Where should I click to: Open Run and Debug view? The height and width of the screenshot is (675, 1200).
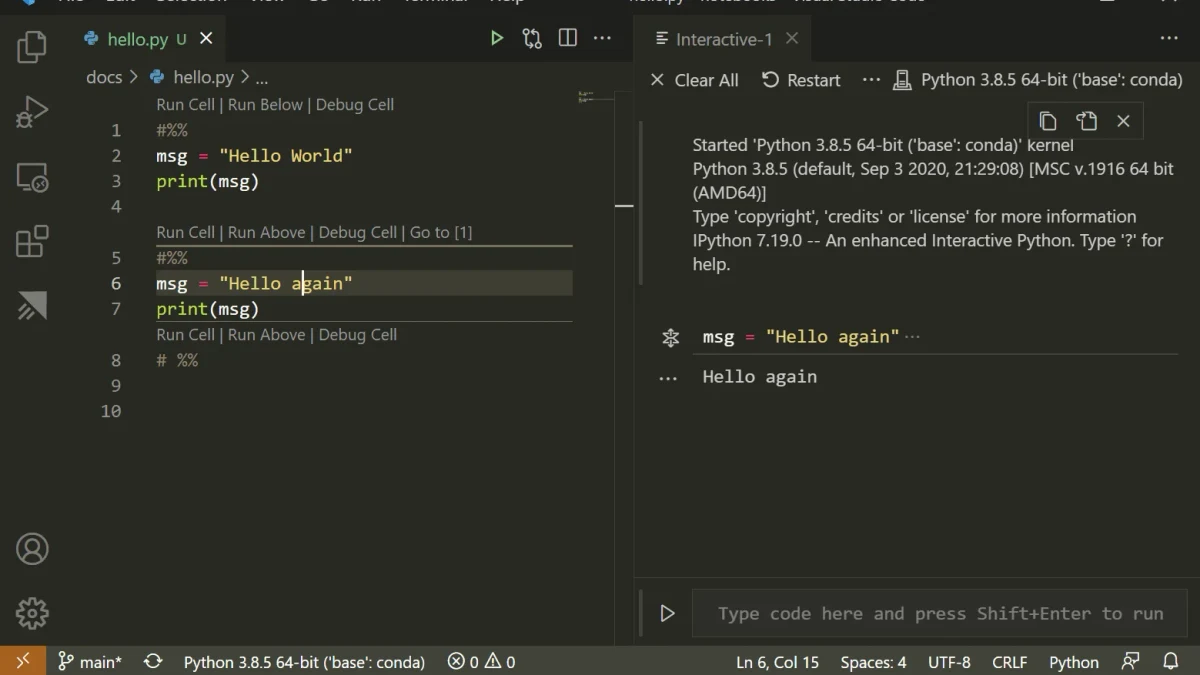tap(32, 113)
